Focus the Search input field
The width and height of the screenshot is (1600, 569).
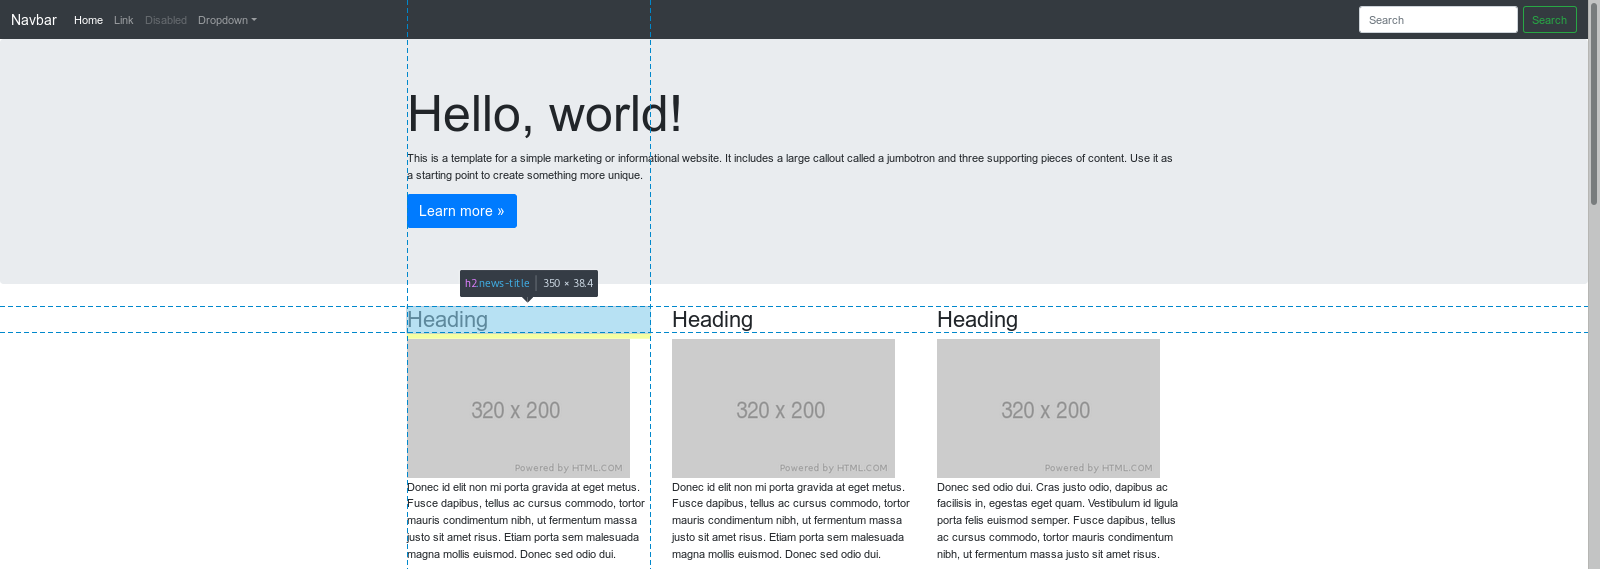[1438, 20]
